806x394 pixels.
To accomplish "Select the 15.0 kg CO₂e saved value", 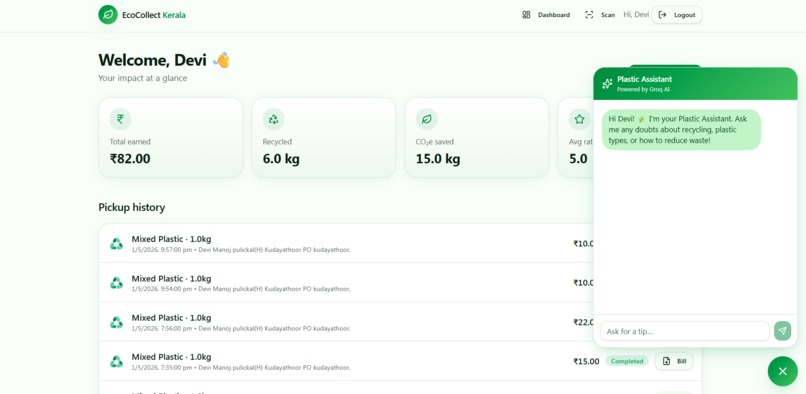I will pos(438,159).
